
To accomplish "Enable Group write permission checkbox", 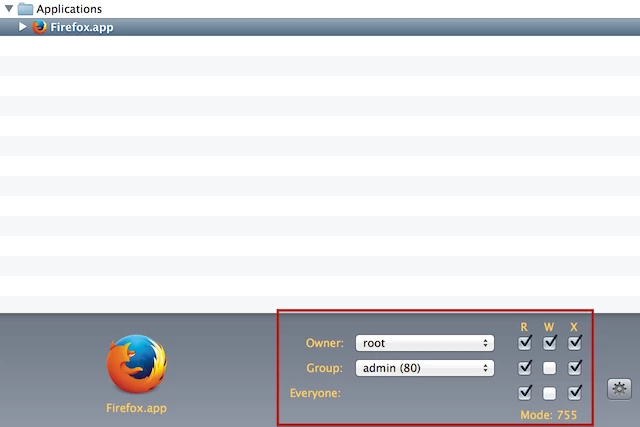I will [x=549, y=368].
